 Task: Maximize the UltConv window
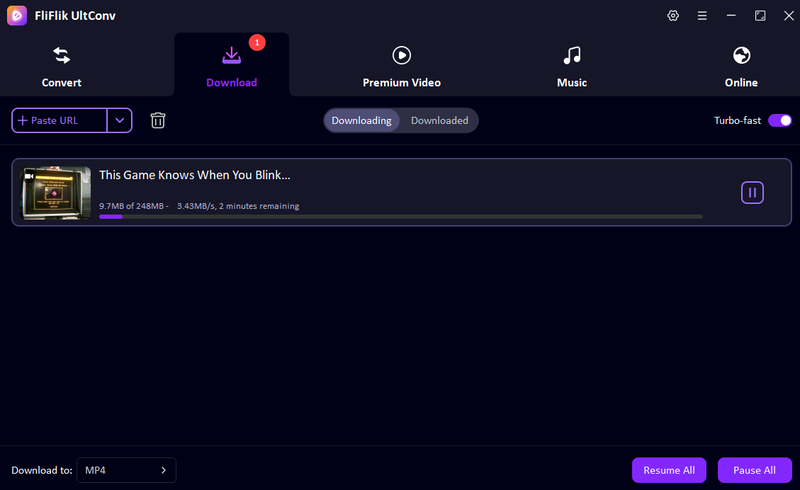click(x=760, y=16)
